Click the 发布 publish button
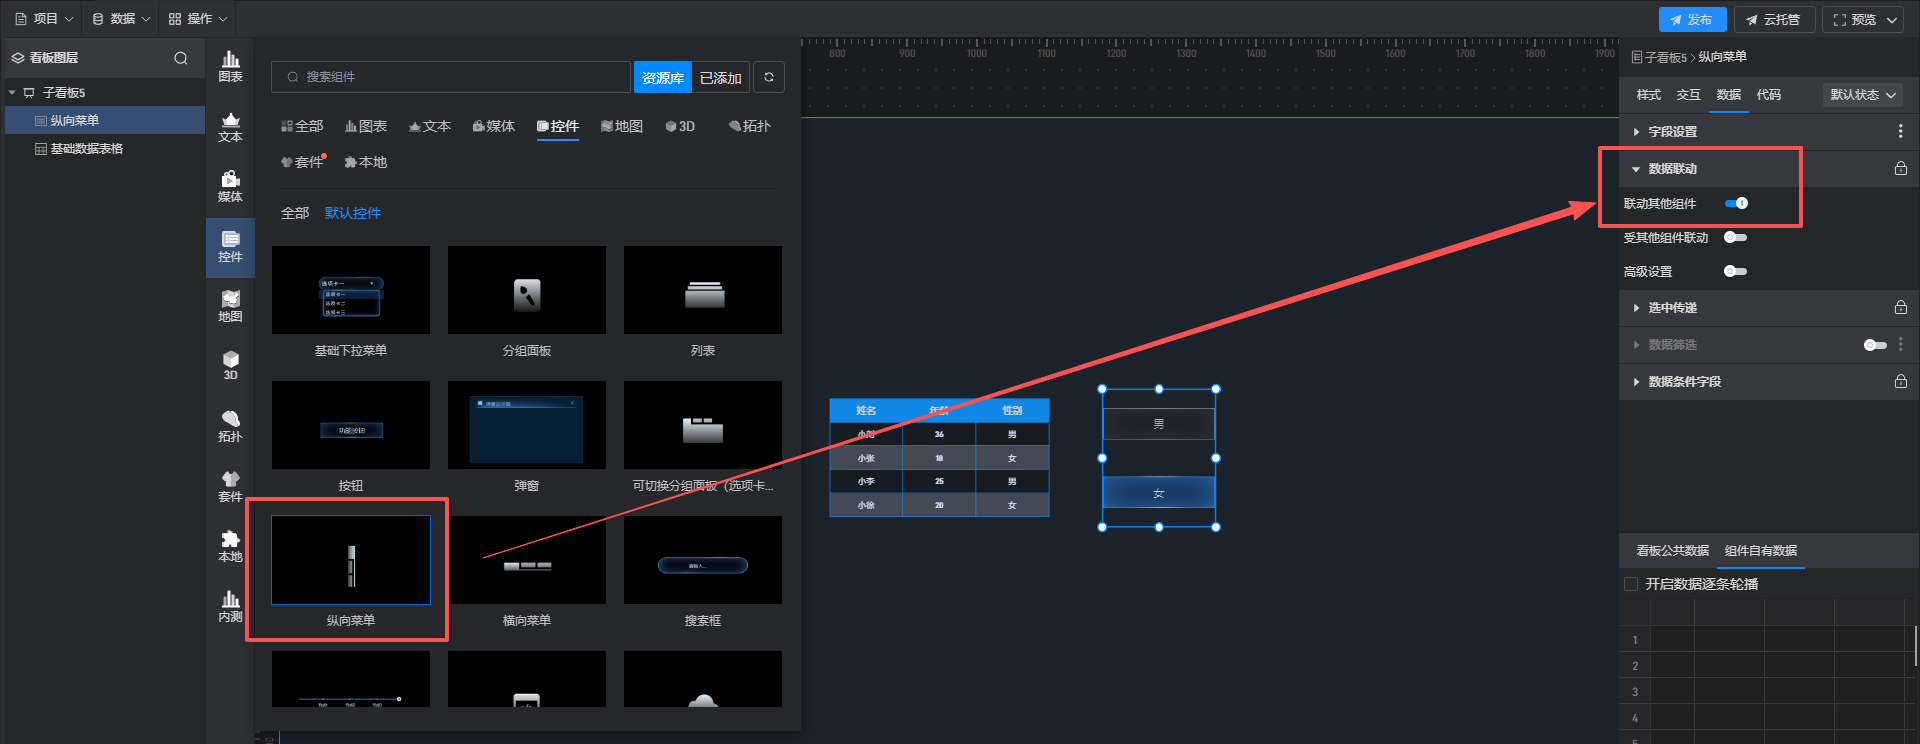This screenshot has height=744, width=1920. point(1692,20)
